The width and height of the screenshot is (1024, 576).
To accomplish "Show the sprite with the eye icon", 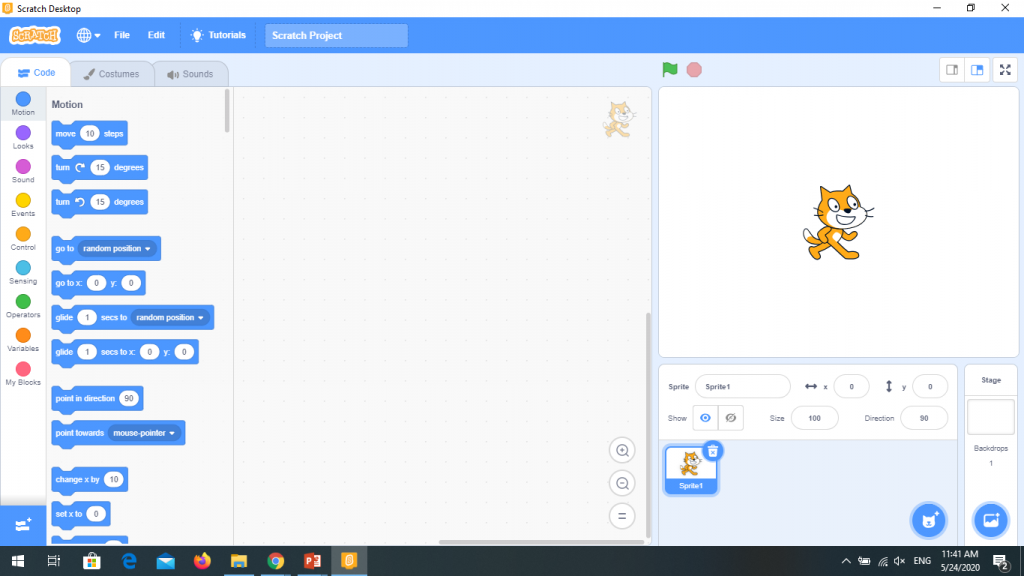I will coord(705,418).
